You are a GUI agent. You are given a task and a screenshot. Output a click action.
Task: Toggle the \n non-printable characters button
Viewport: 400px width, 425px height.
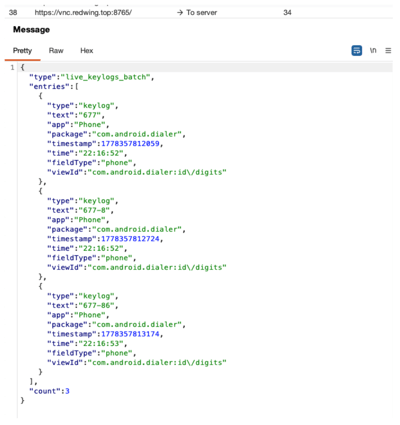click(373, 51)
